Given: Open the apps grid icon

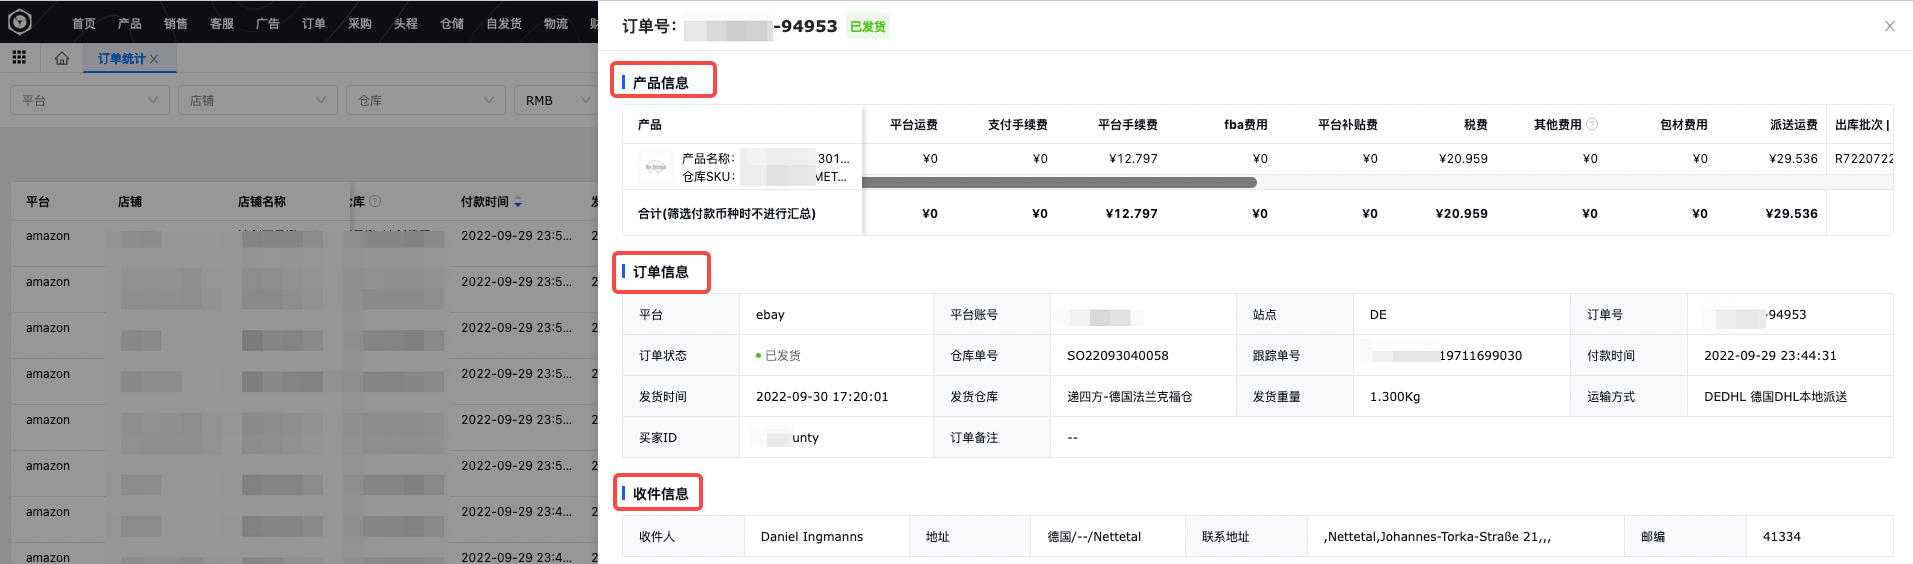Looking at the screenshot, I should [x=19, y=58].
